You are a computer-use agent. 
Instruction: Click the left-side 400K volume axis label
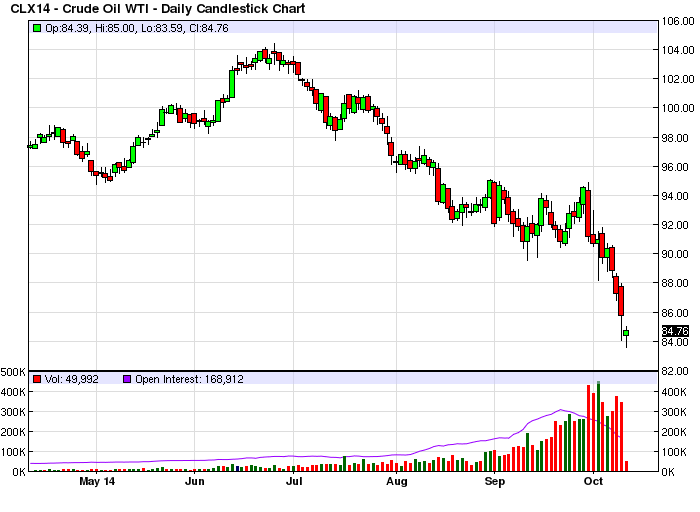coord(13,392)
